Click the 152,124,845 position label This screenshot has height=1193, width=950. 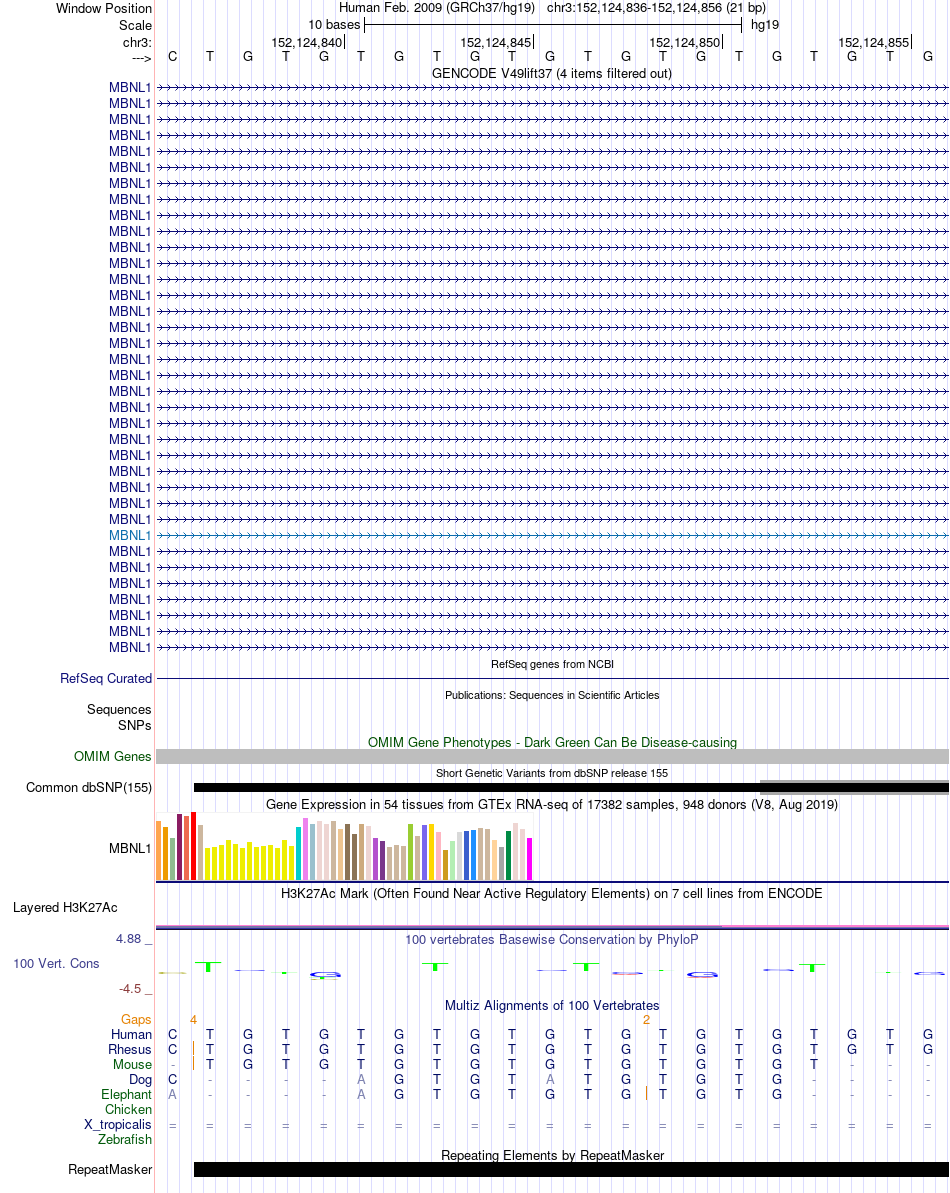(x=496, y=43)
